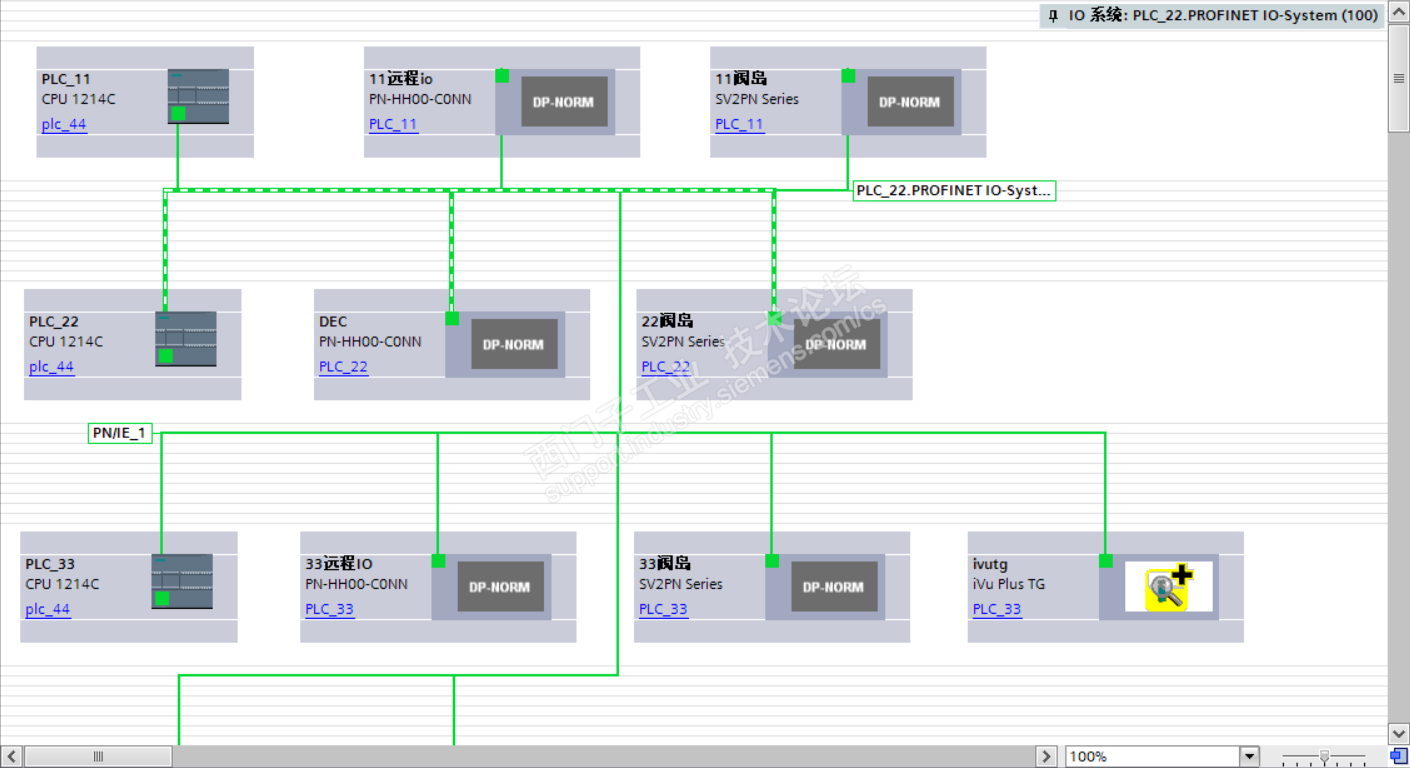This screenshot has height=768, width=1410.
Task: Click the 100% zoom input field
Action: point(1153,757)
